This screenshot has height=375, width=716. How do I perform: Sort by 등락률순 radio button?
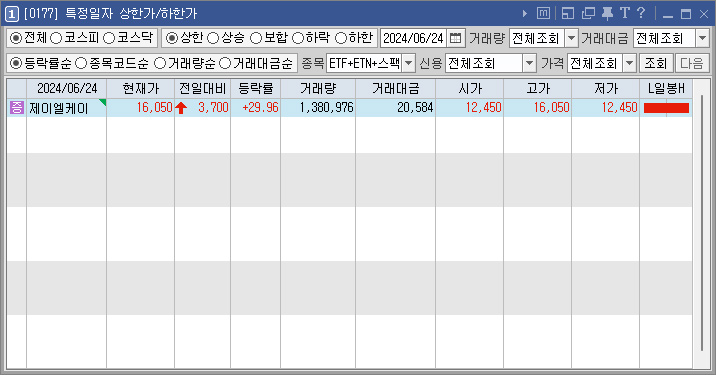[16, 63]
